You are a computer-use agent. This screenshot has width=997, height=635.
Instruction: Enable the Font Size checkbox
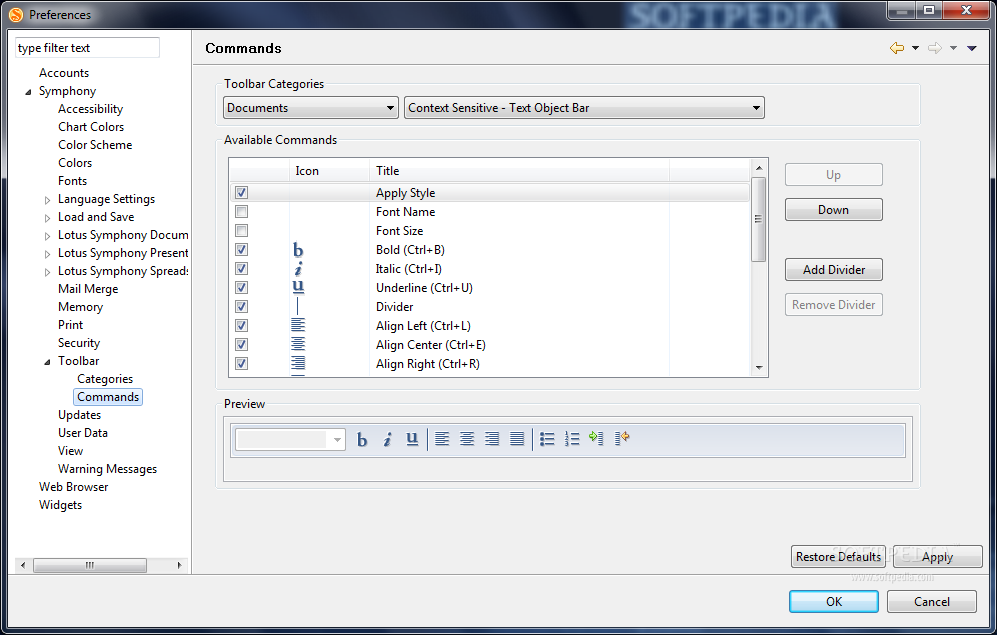coord(242,231)
